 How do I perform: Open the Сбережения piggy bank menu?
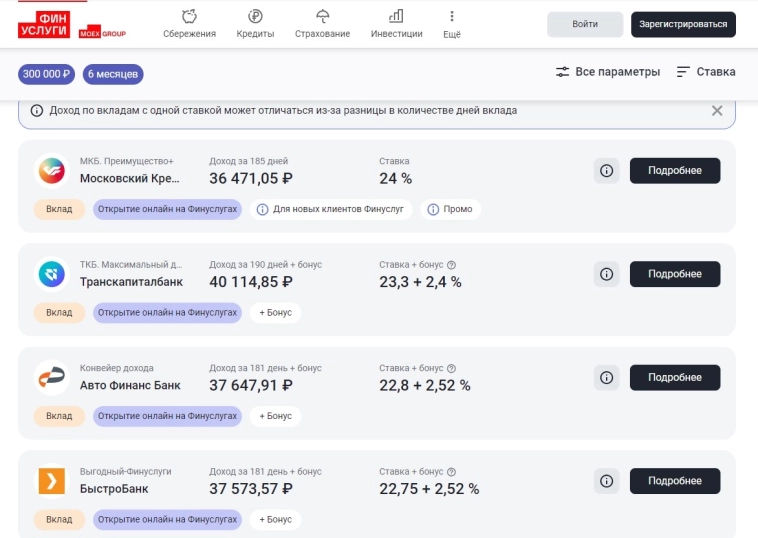189,17
